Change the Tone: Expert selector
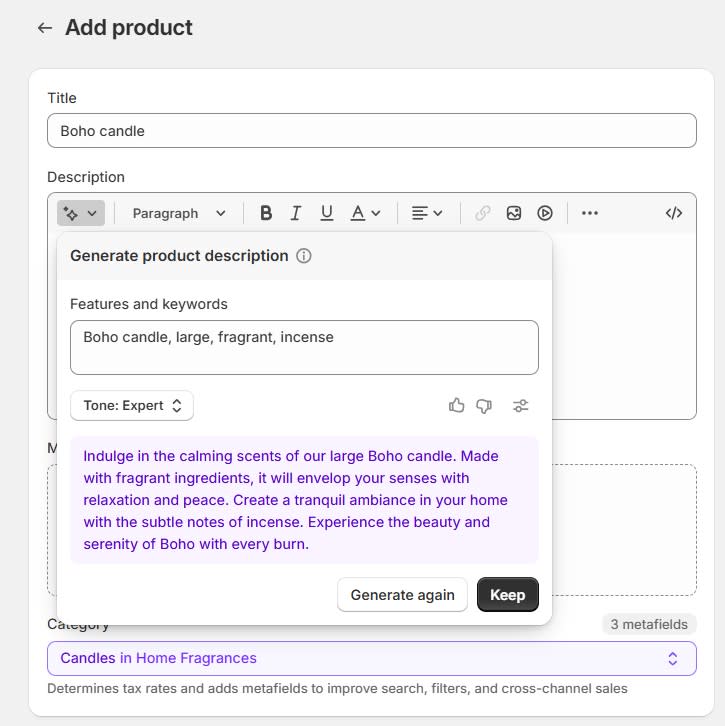Viewport: 725px width, 726px height. pos(132,406)
